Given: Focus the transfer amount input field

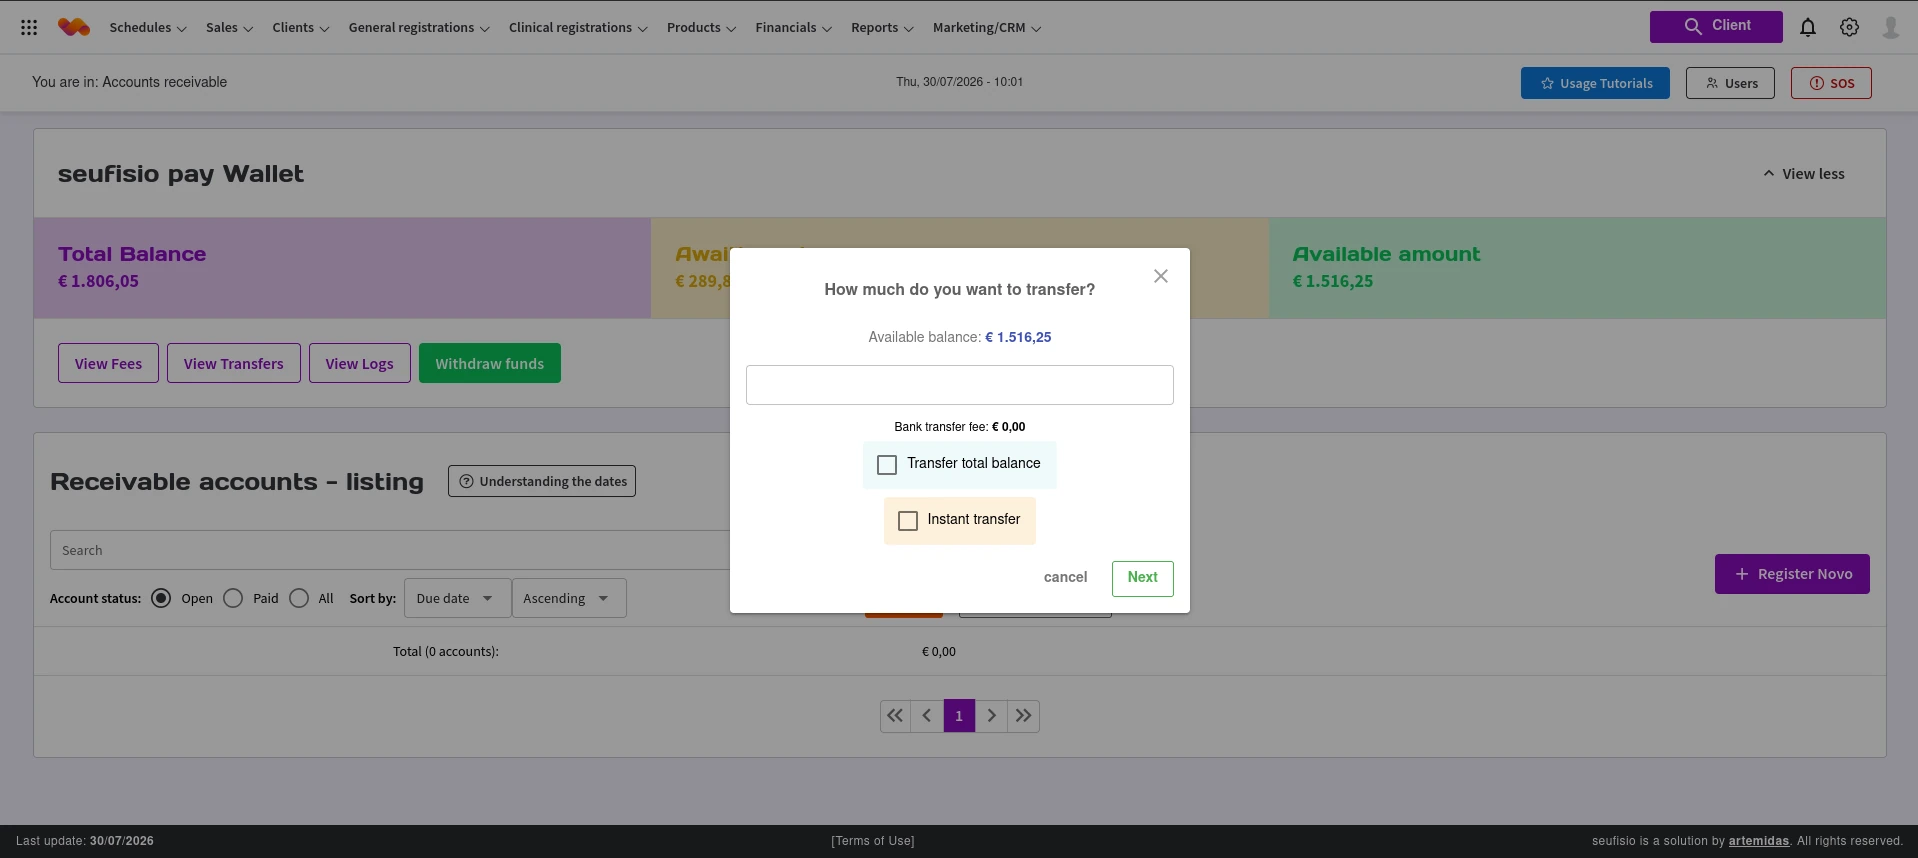Looking at the screenshot, I should [x=960, y=385].
